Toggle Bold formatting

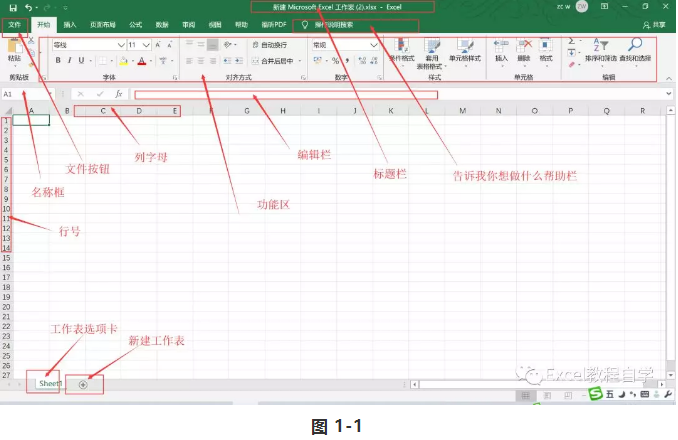[x=58, y=61]
